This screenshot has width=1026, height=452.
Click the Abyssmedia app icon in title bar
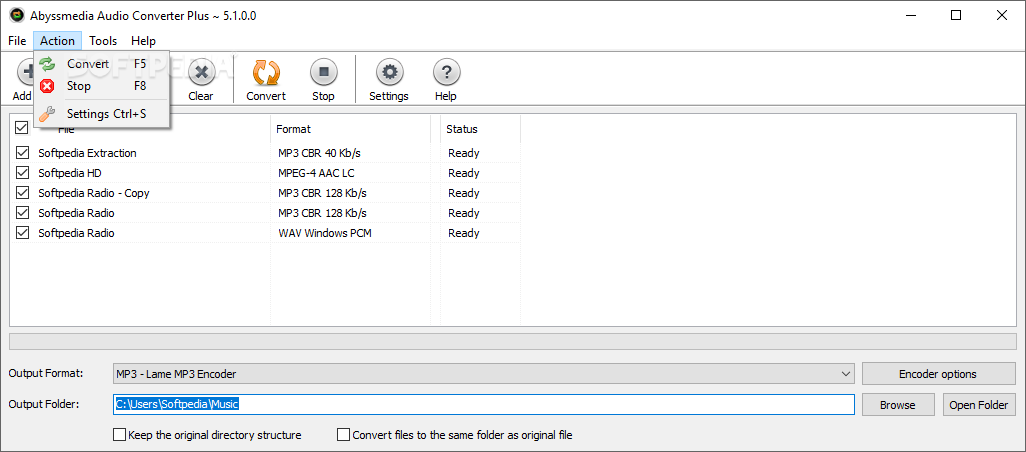16,15
